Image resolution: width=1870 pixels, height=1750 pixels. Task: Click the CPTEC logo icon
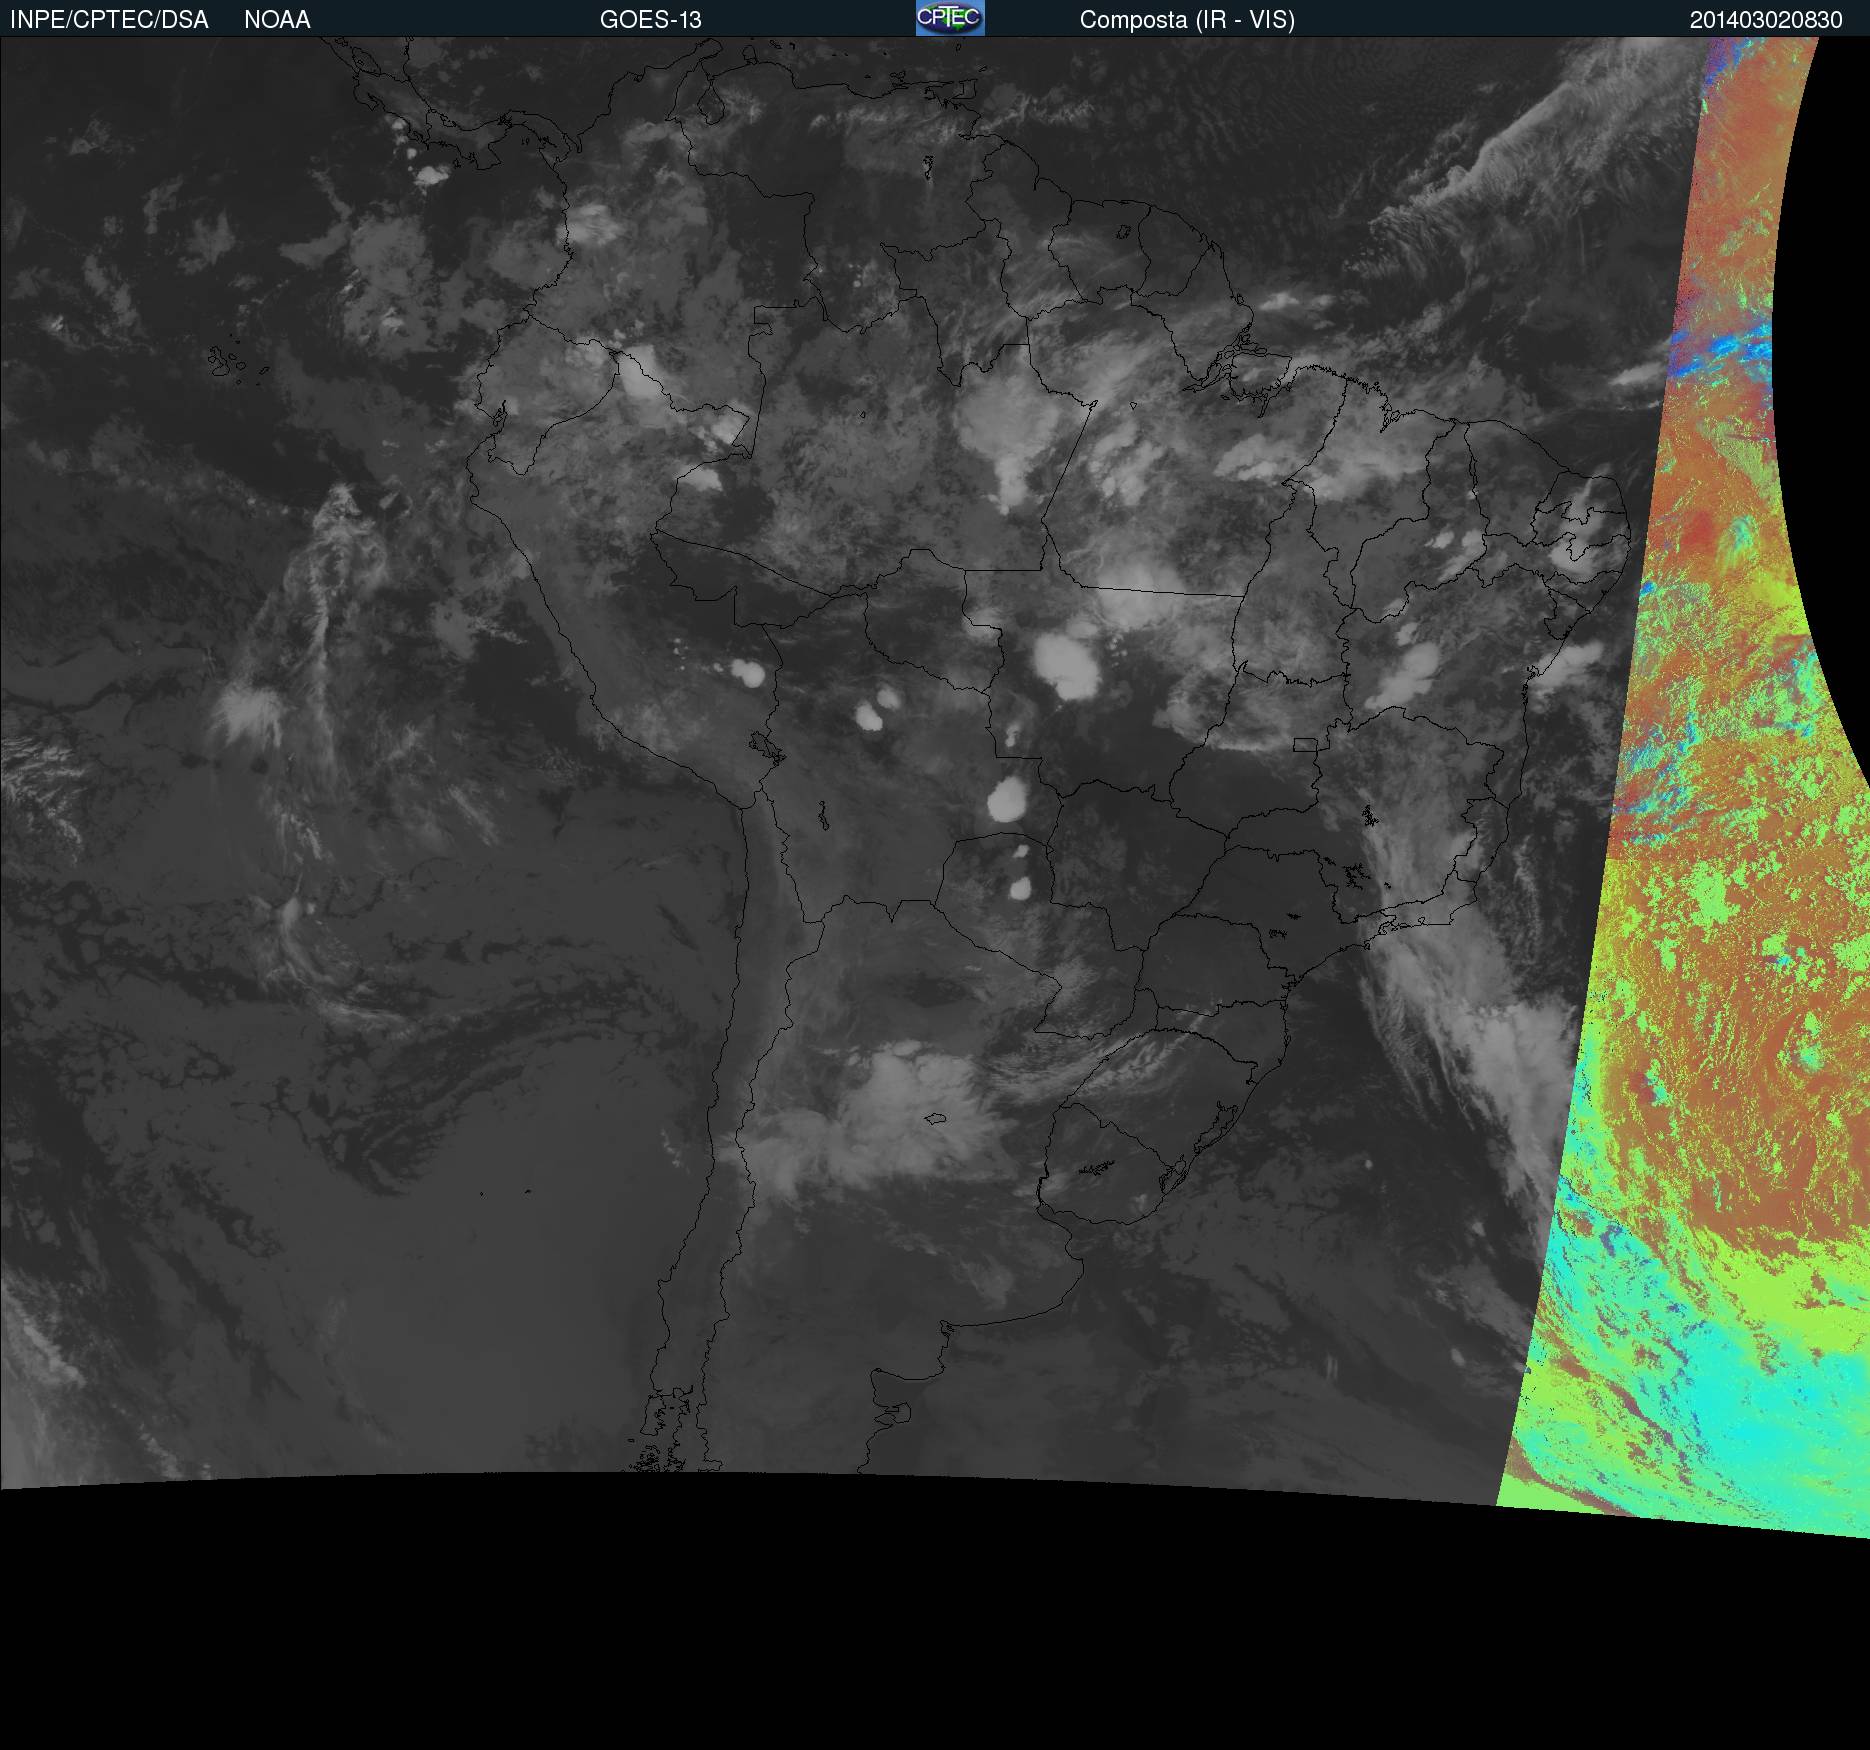click(x=950, y=18)
